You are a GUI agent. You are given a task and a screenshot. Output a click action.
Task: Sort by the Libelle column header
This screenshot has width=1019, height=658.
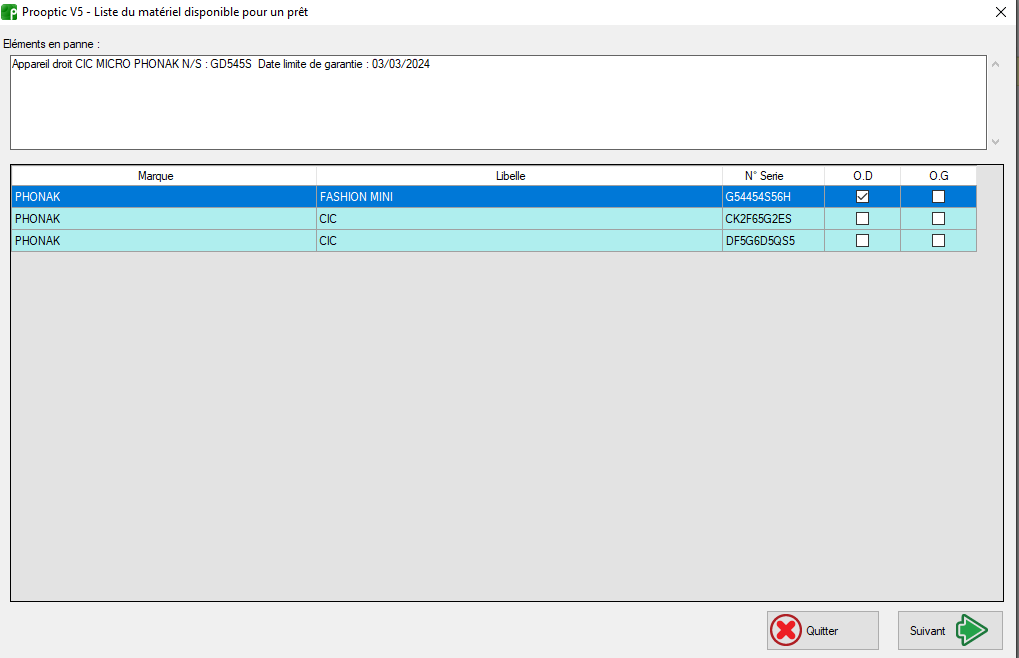(519, 175)
